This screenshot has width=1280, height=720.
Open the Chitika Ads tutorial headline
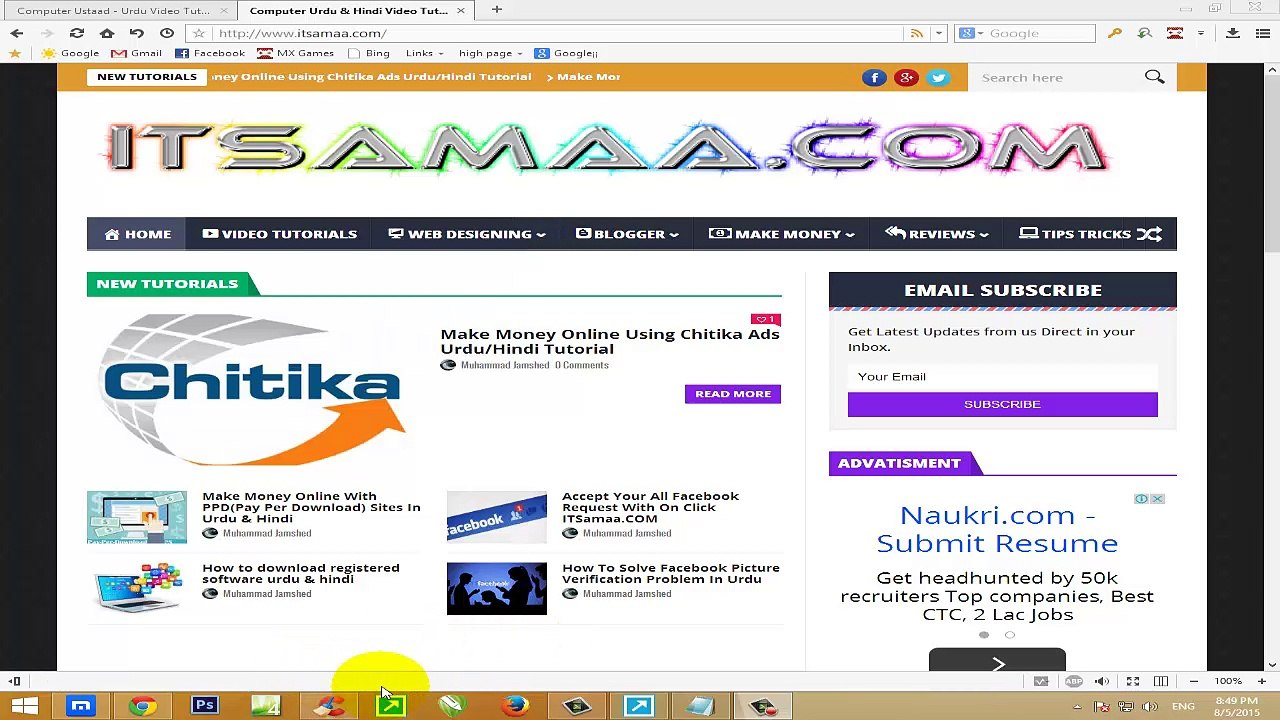[x=610, y=341]
